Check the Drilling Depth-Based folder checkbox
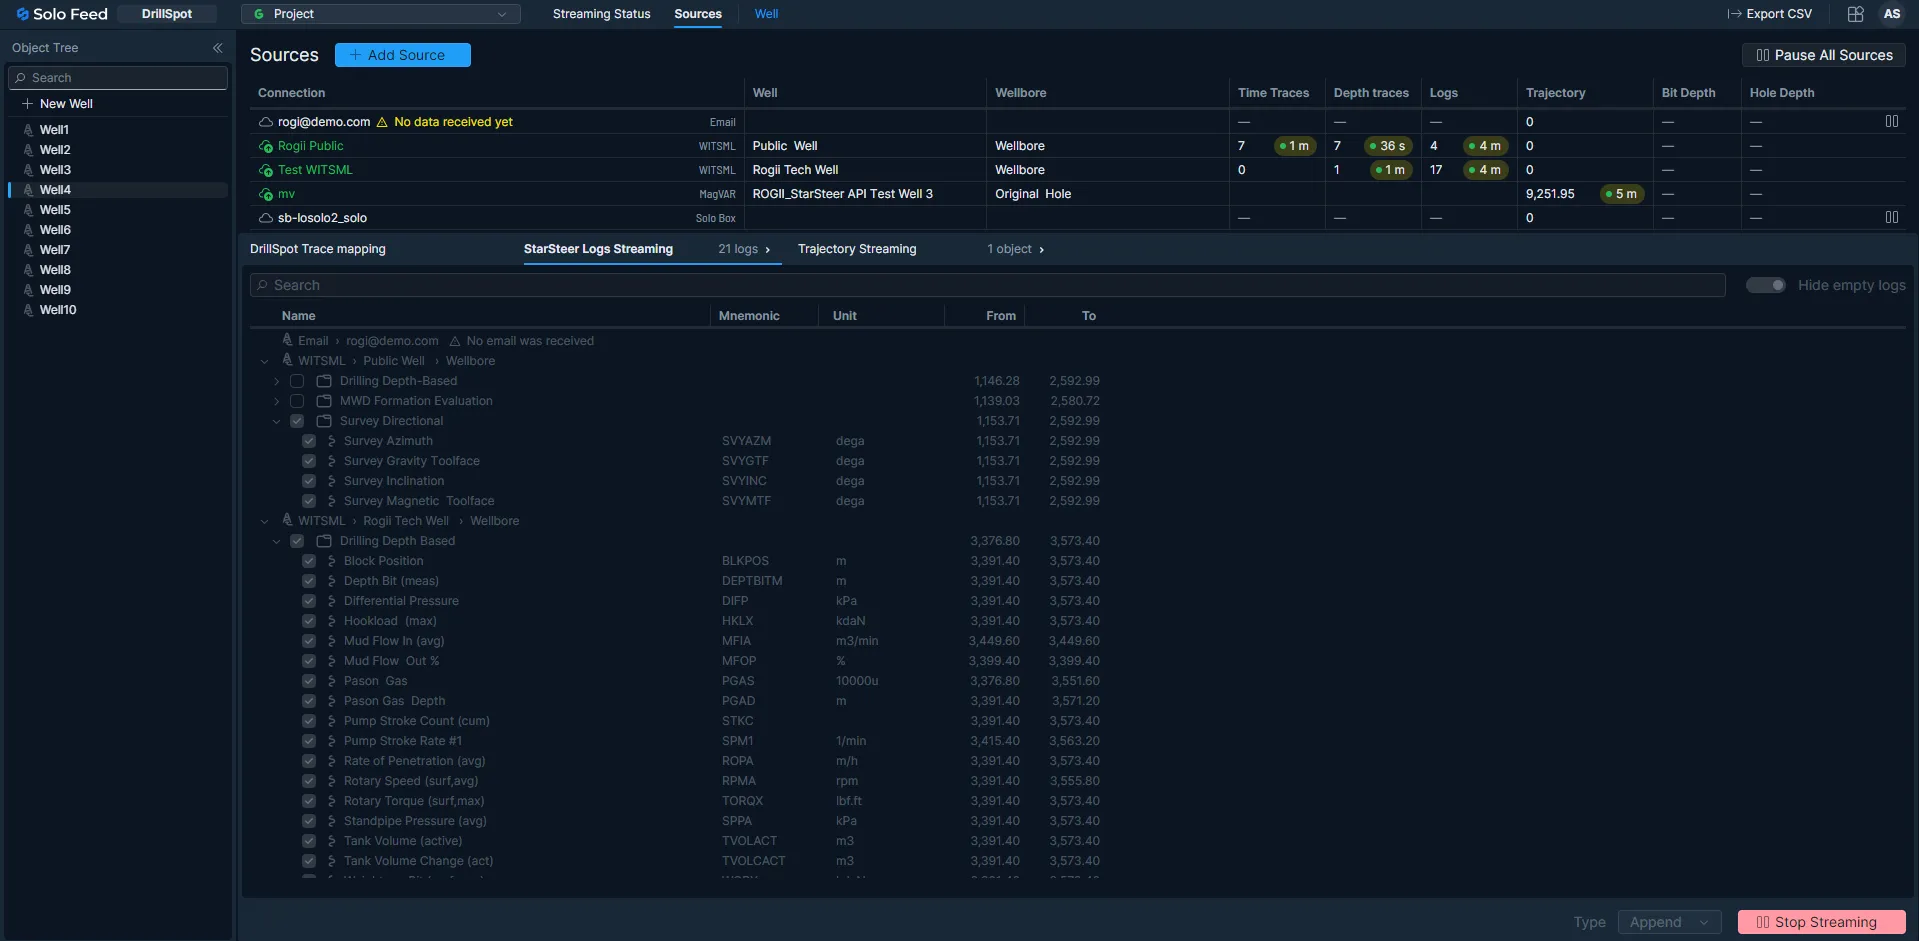1919x941 pixels. (x=297, y=381)
